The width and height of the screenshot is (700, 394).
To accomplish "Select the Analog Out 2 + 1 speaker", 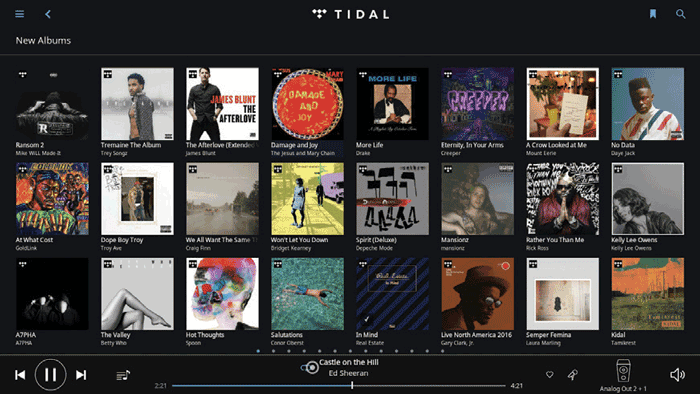I will [623, 375].
